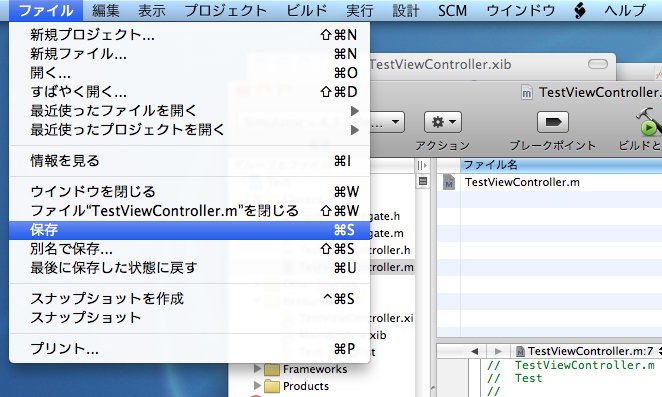
Task: Expand the Products group triangle
Action: pos(257,386)
